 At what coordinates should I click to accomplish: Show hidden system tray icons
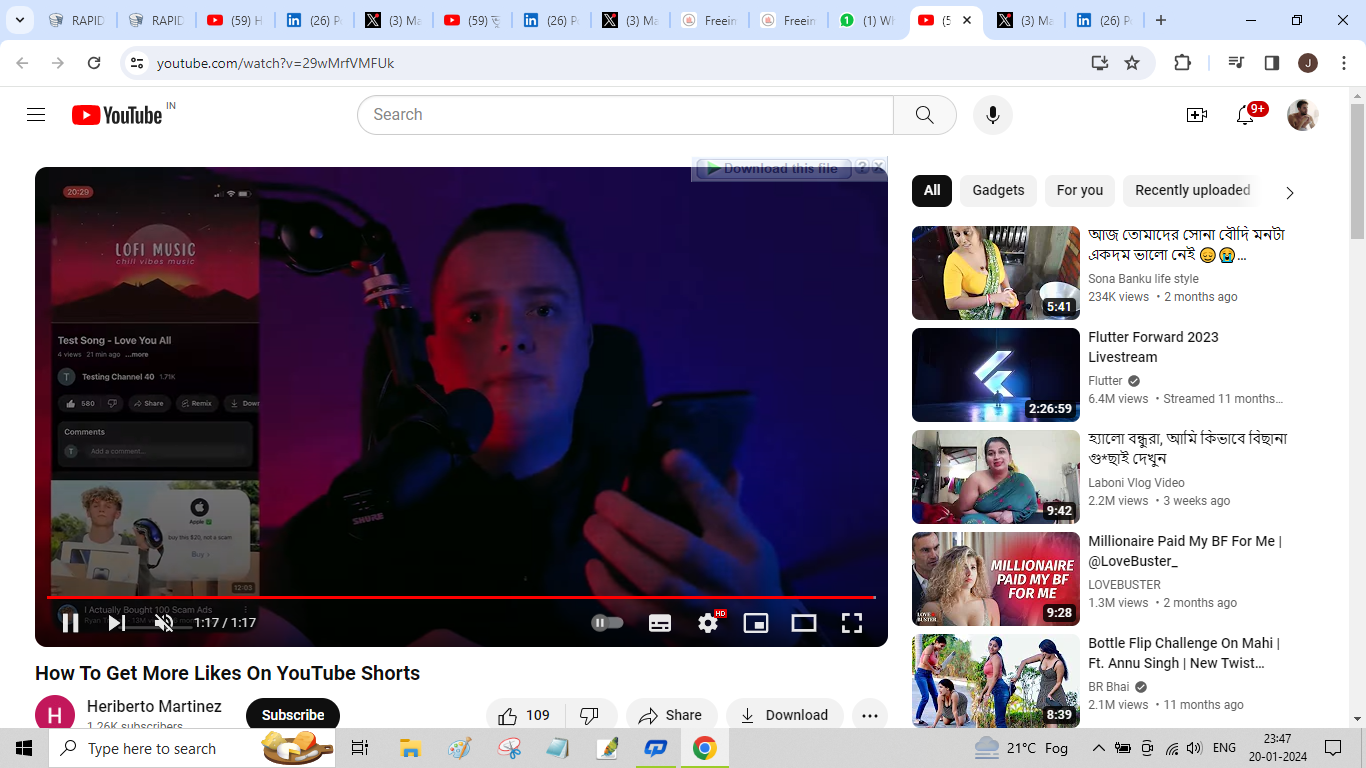[1099, 748]
